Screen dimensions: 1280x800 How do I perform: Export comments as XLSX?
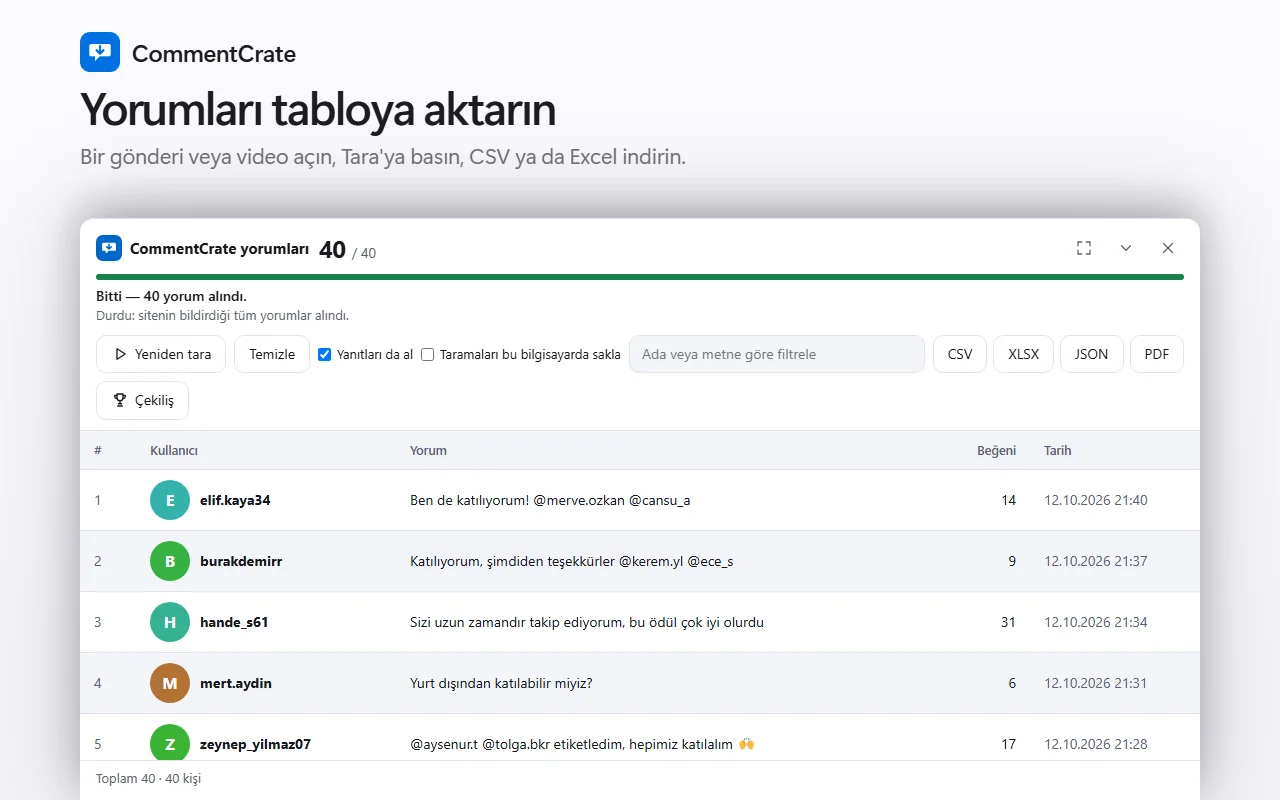(x=1023, y=354)
